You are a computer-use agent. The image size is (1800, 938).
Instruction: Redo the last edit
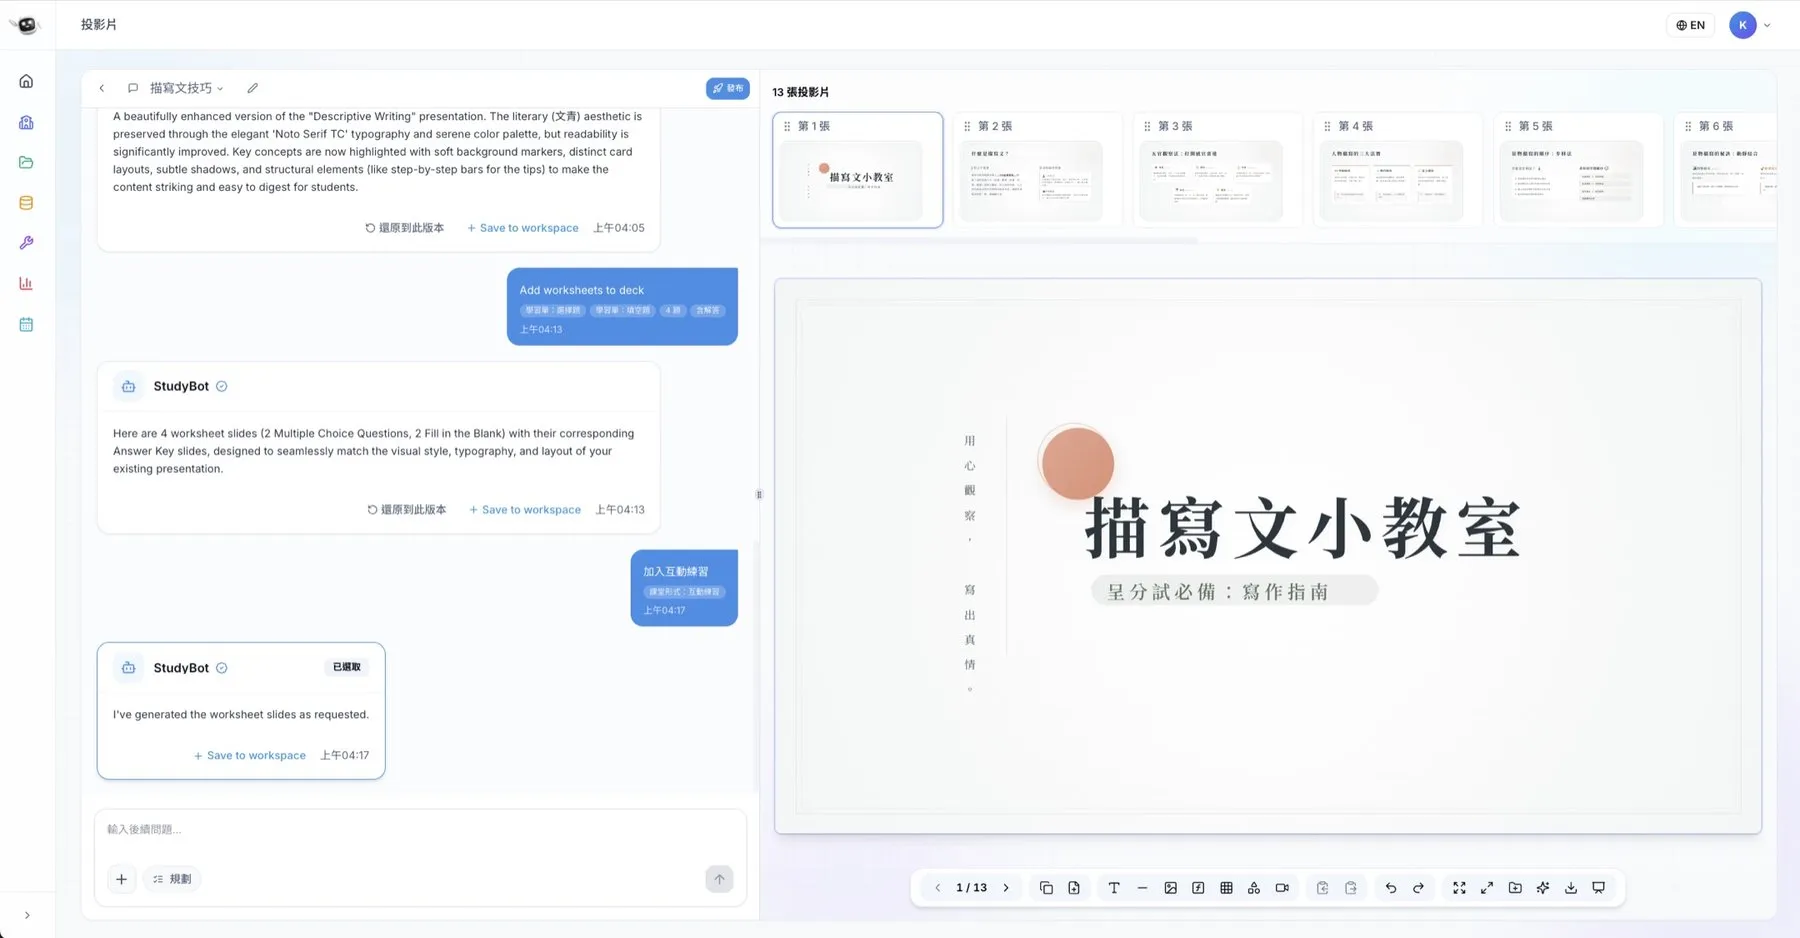coord(1418,888)
